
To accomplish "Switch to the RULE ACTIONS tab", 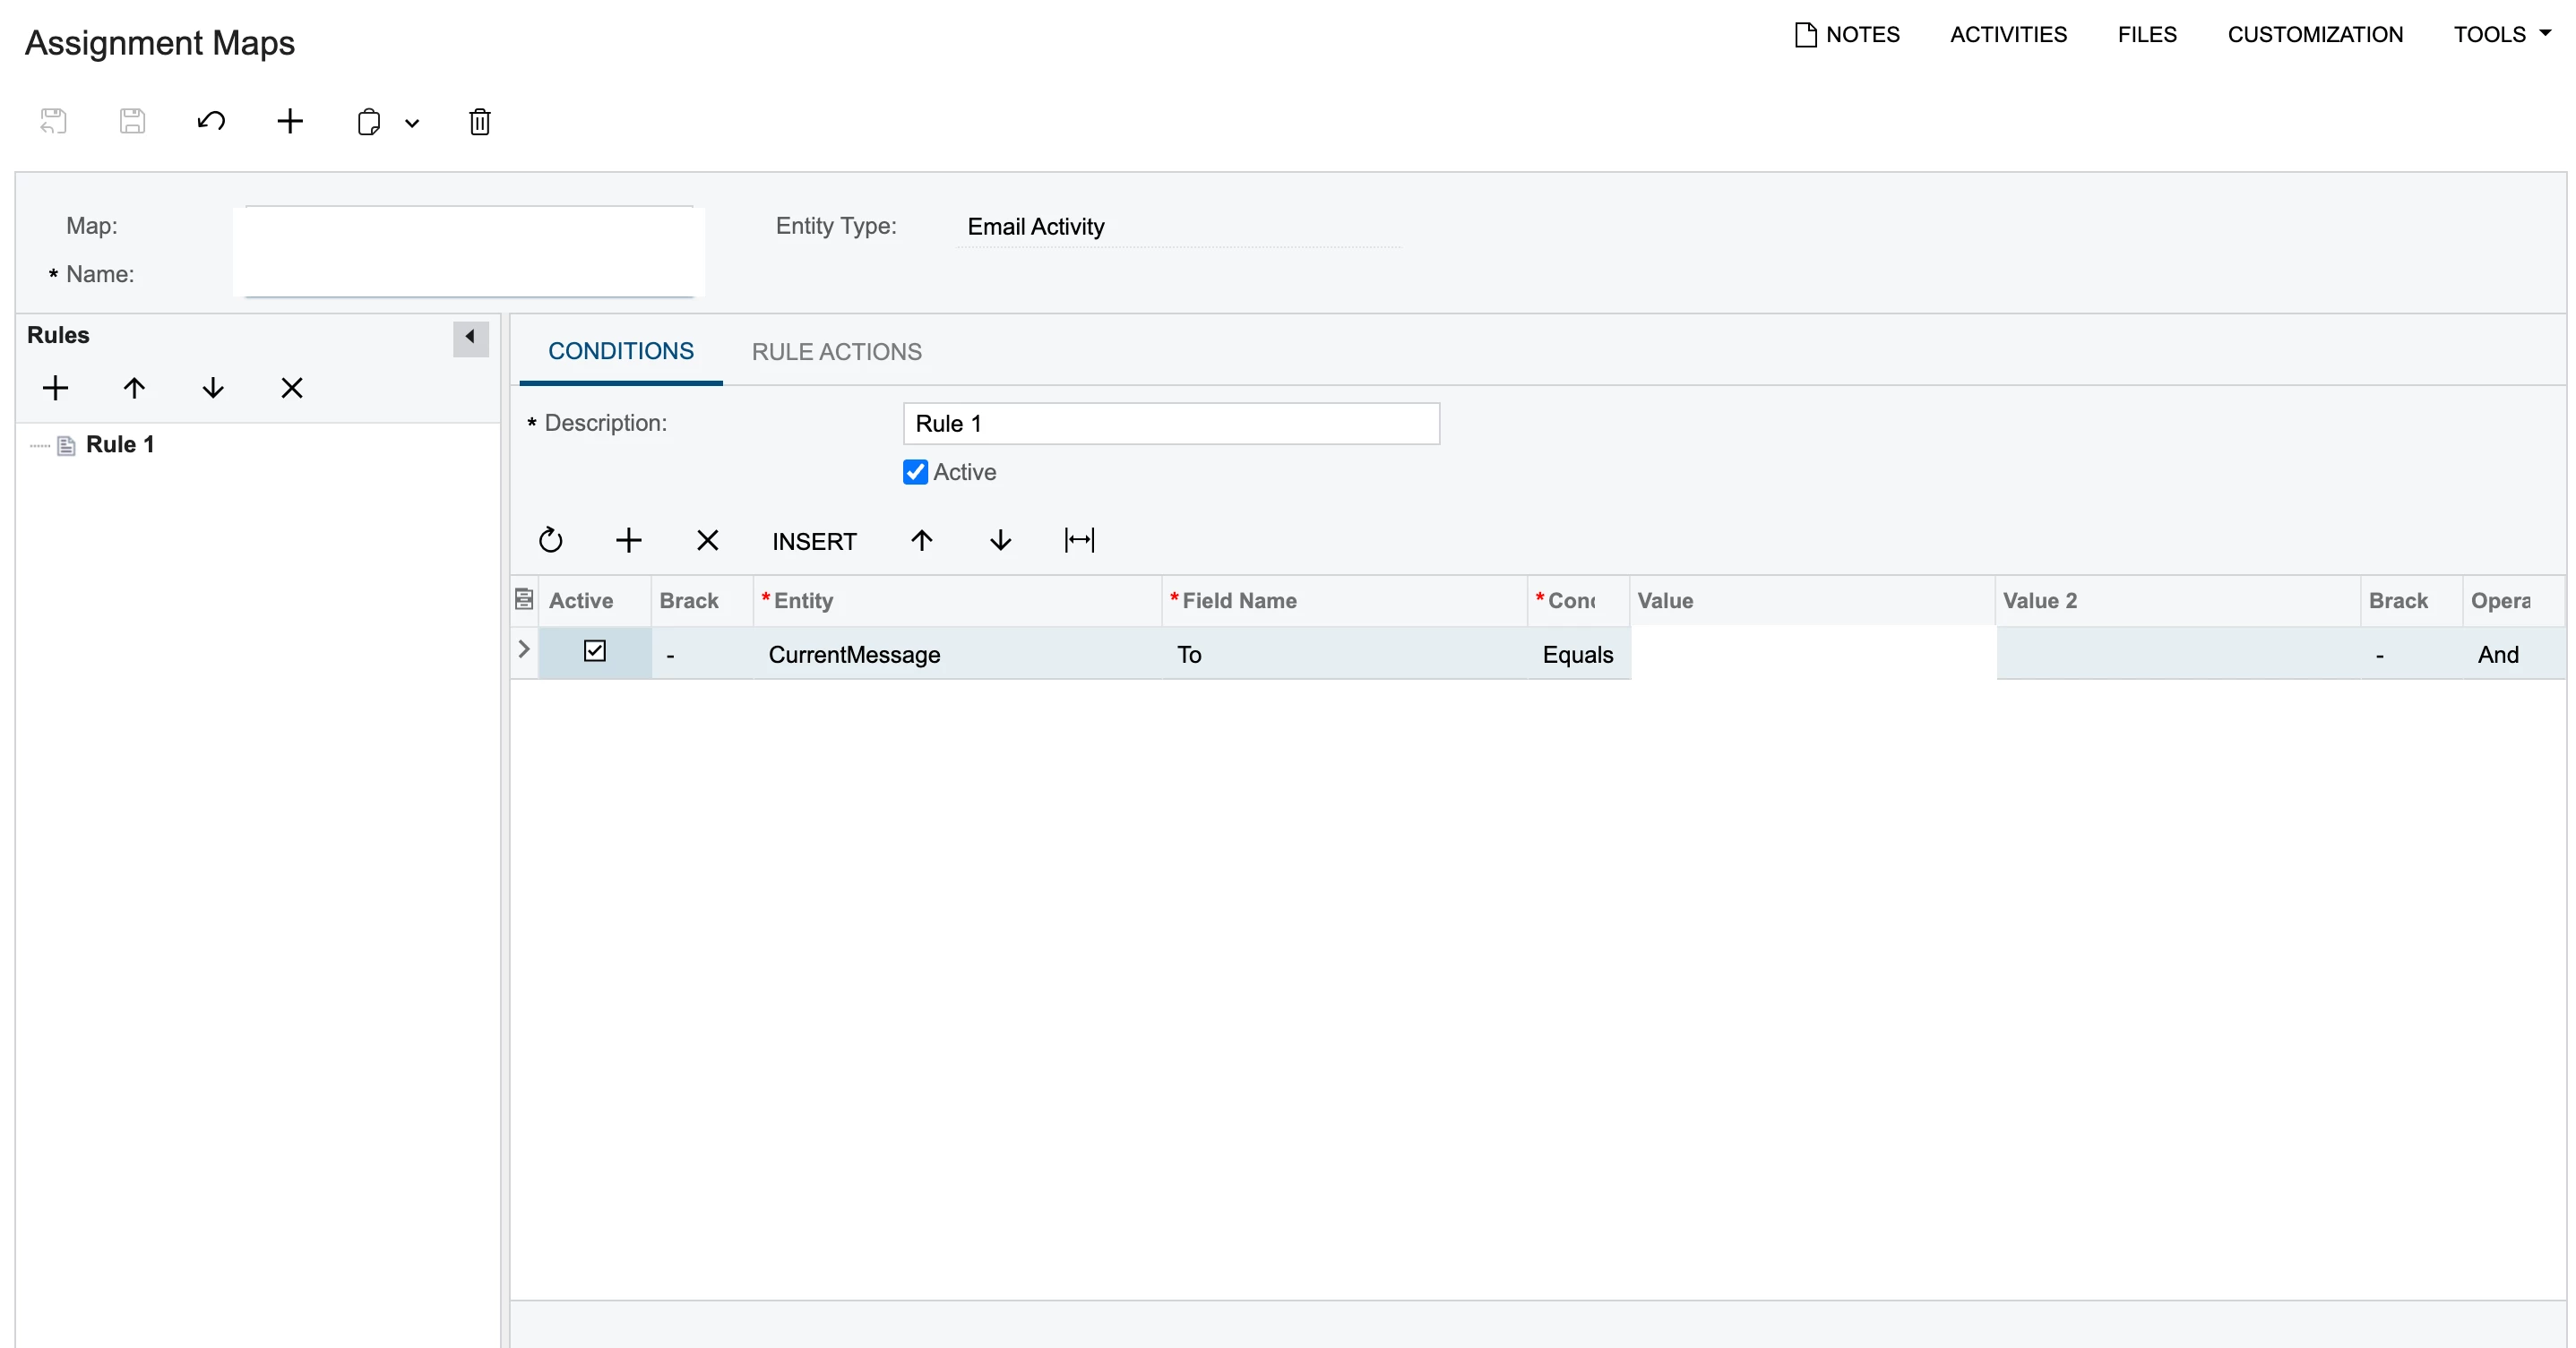I will [x=836, y=352].
